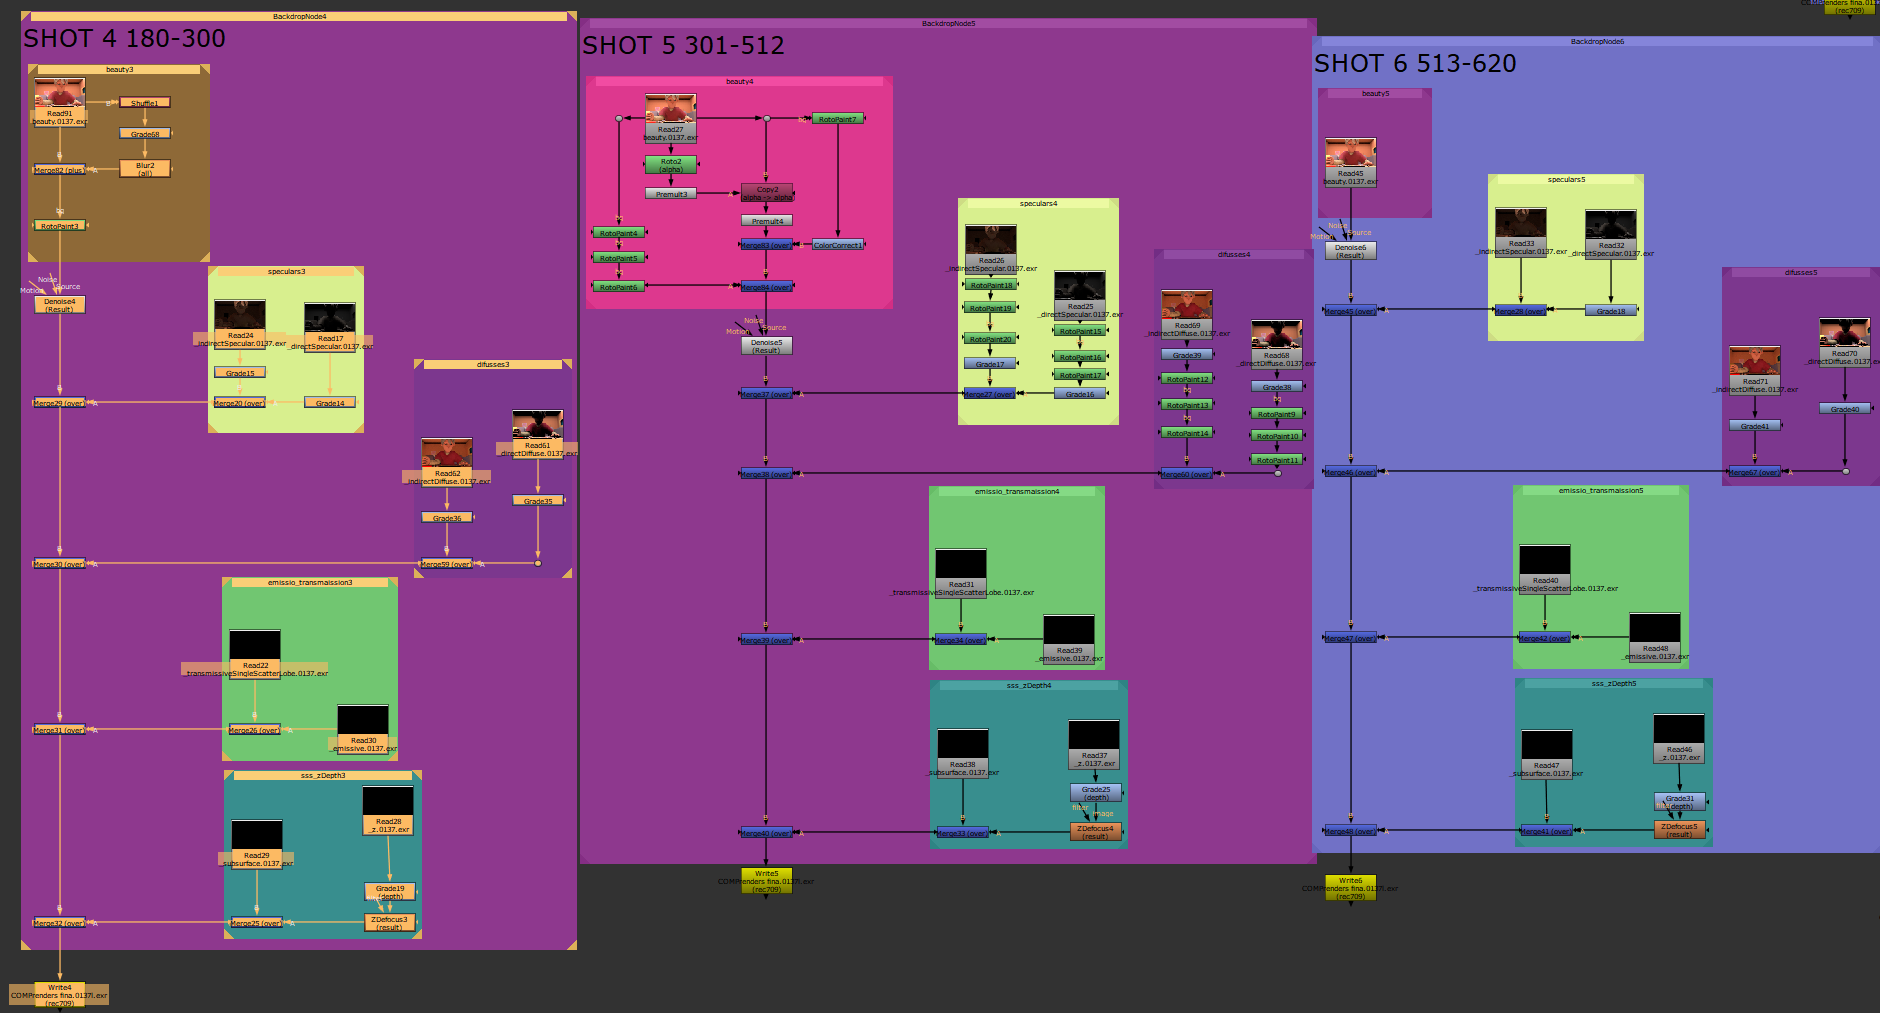Screen dimensions: 1880x1013
Task: Click the RotoPaint7 node
Action: click(x=838, y=119)
